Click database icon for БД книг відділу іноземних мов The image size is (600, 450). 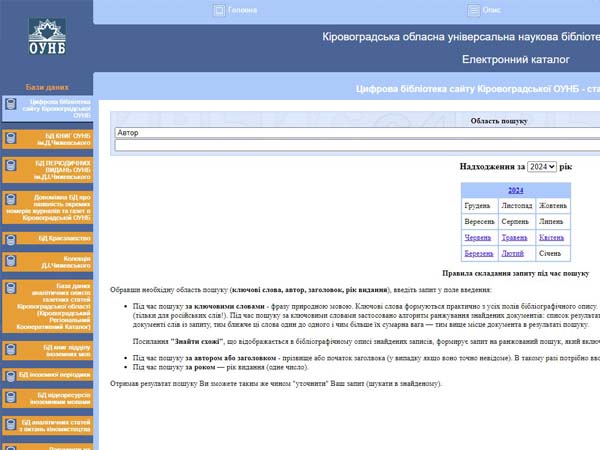click(11, 349)
